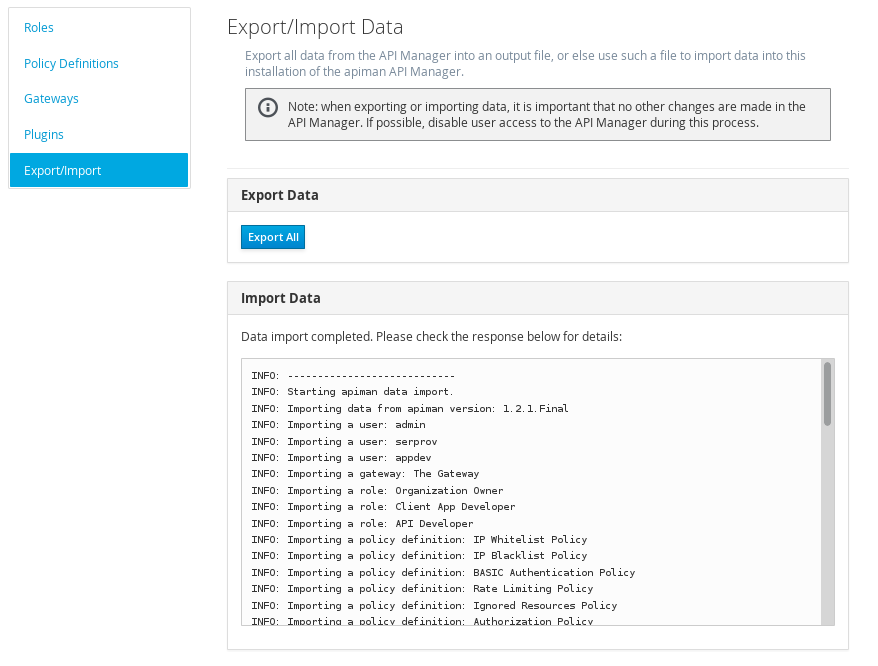The image size is (878, 666).
Task: Open the Roles section
Action: (39, 27)
